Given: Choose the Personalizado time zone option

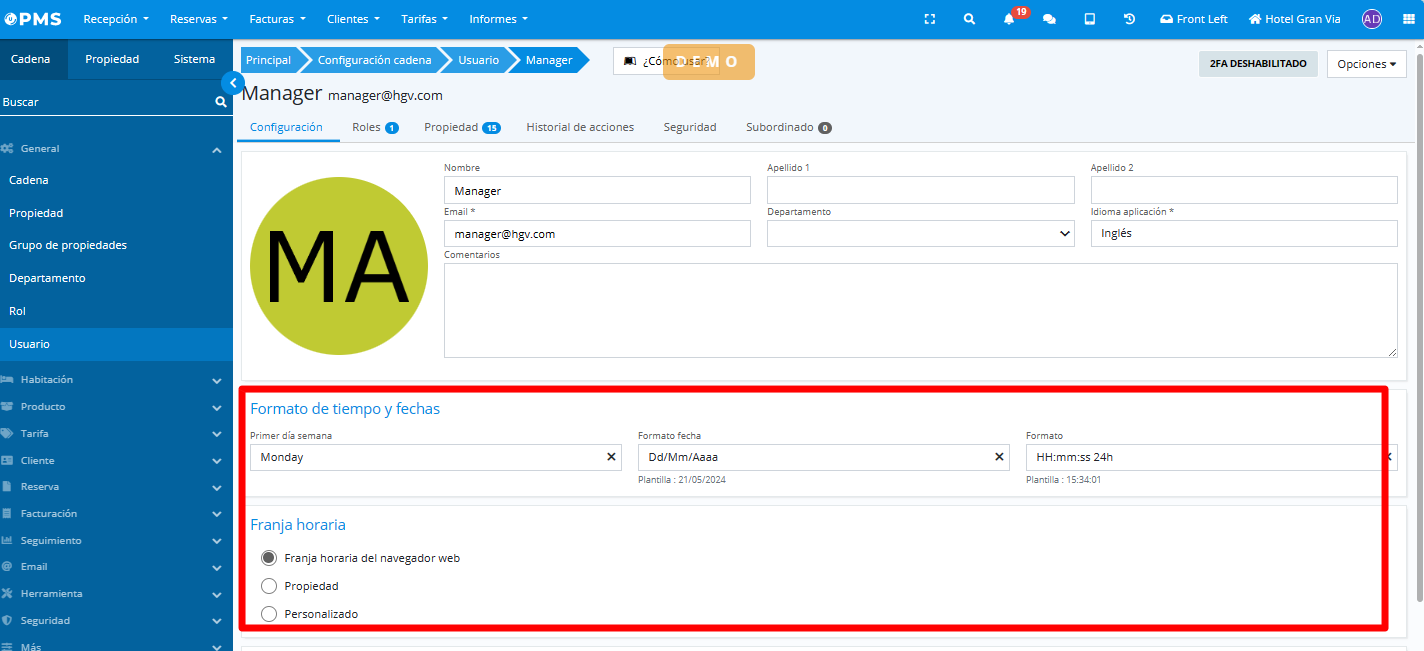Looking at the screenshot, I should click(269, 614).
